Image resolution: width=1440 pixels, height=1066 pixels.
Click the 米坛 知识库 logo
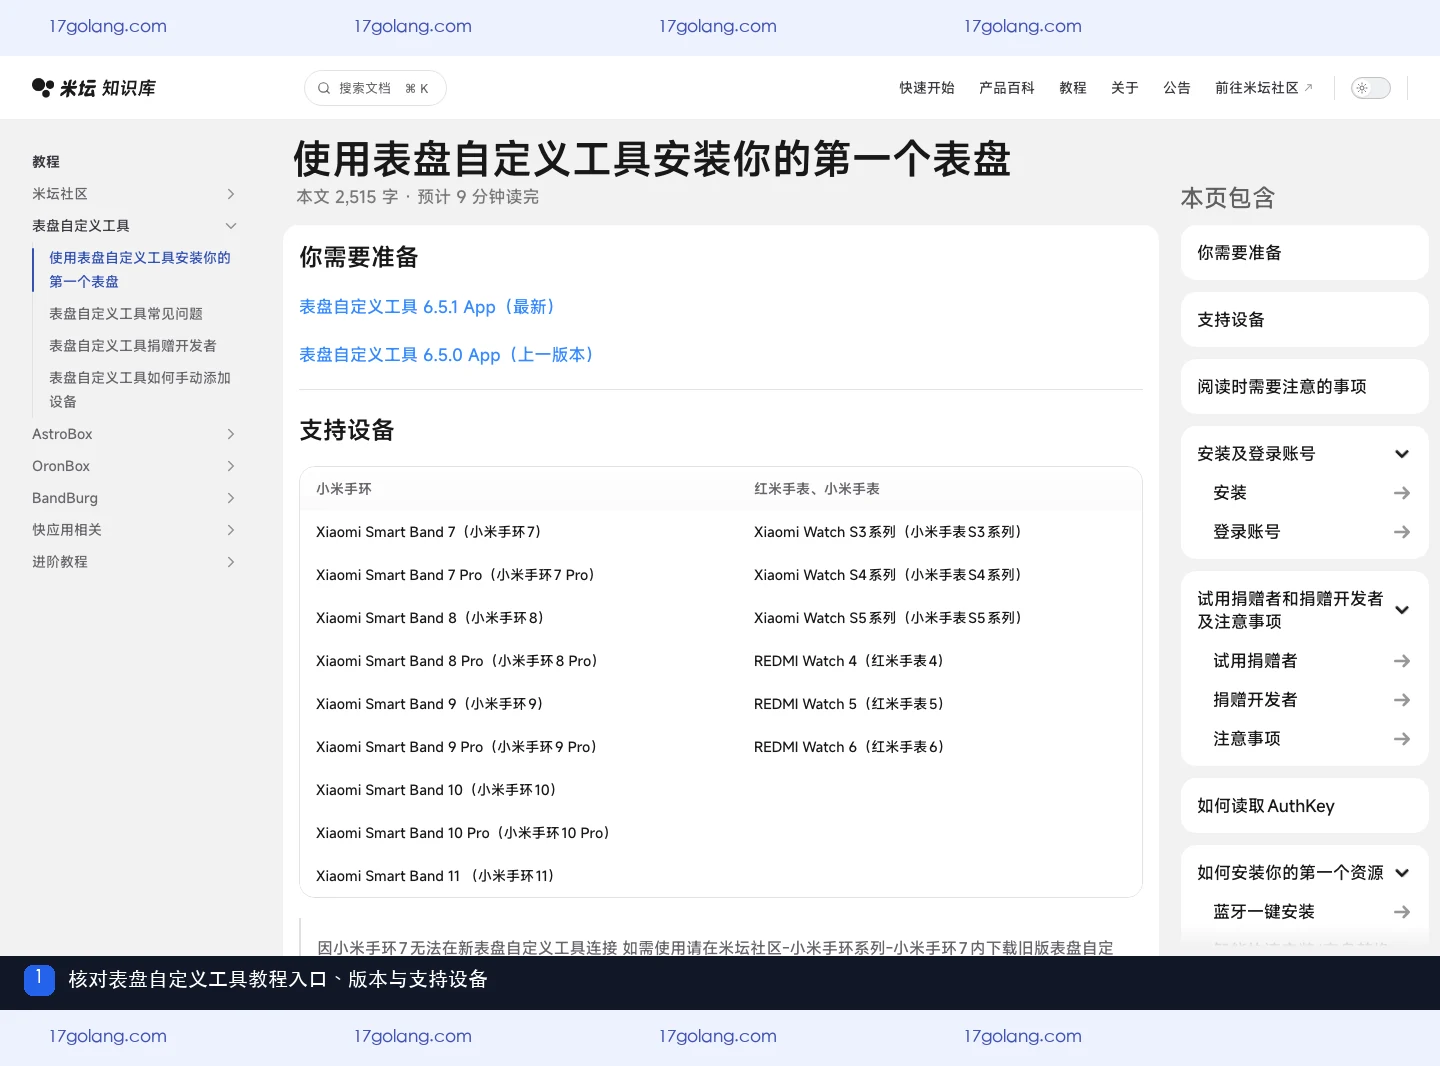(x=94, y=88)
